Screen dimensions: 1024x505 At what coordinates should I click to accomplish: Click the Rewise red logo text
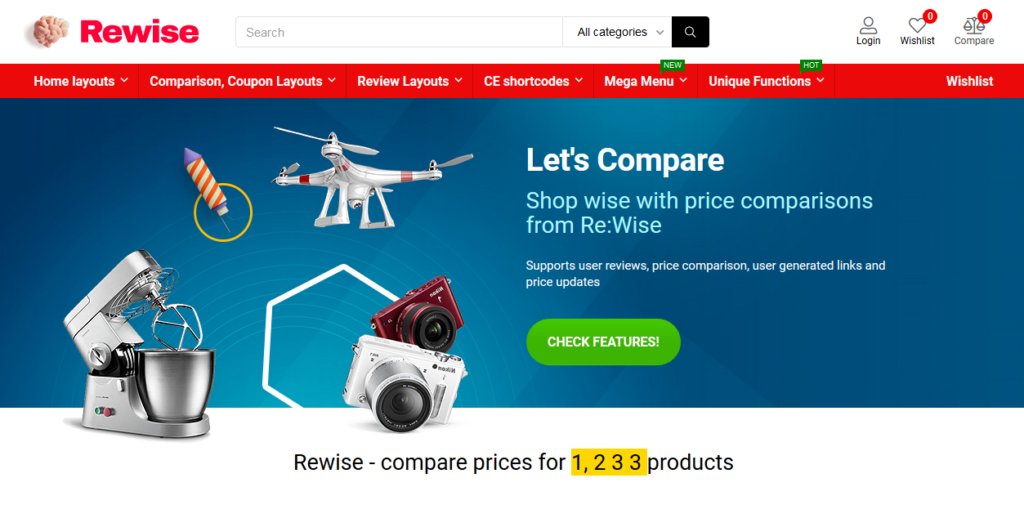click(140, 32)
